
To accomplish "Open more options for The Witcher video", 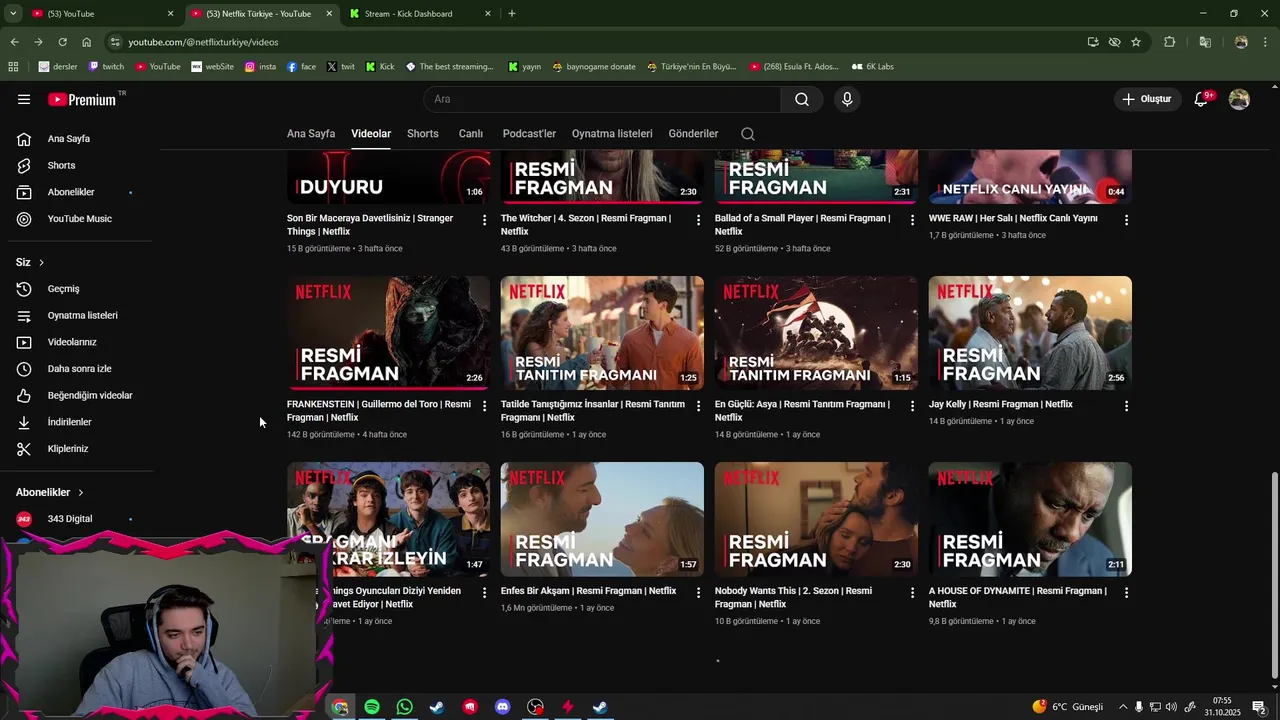I will (x=698, y=220).
